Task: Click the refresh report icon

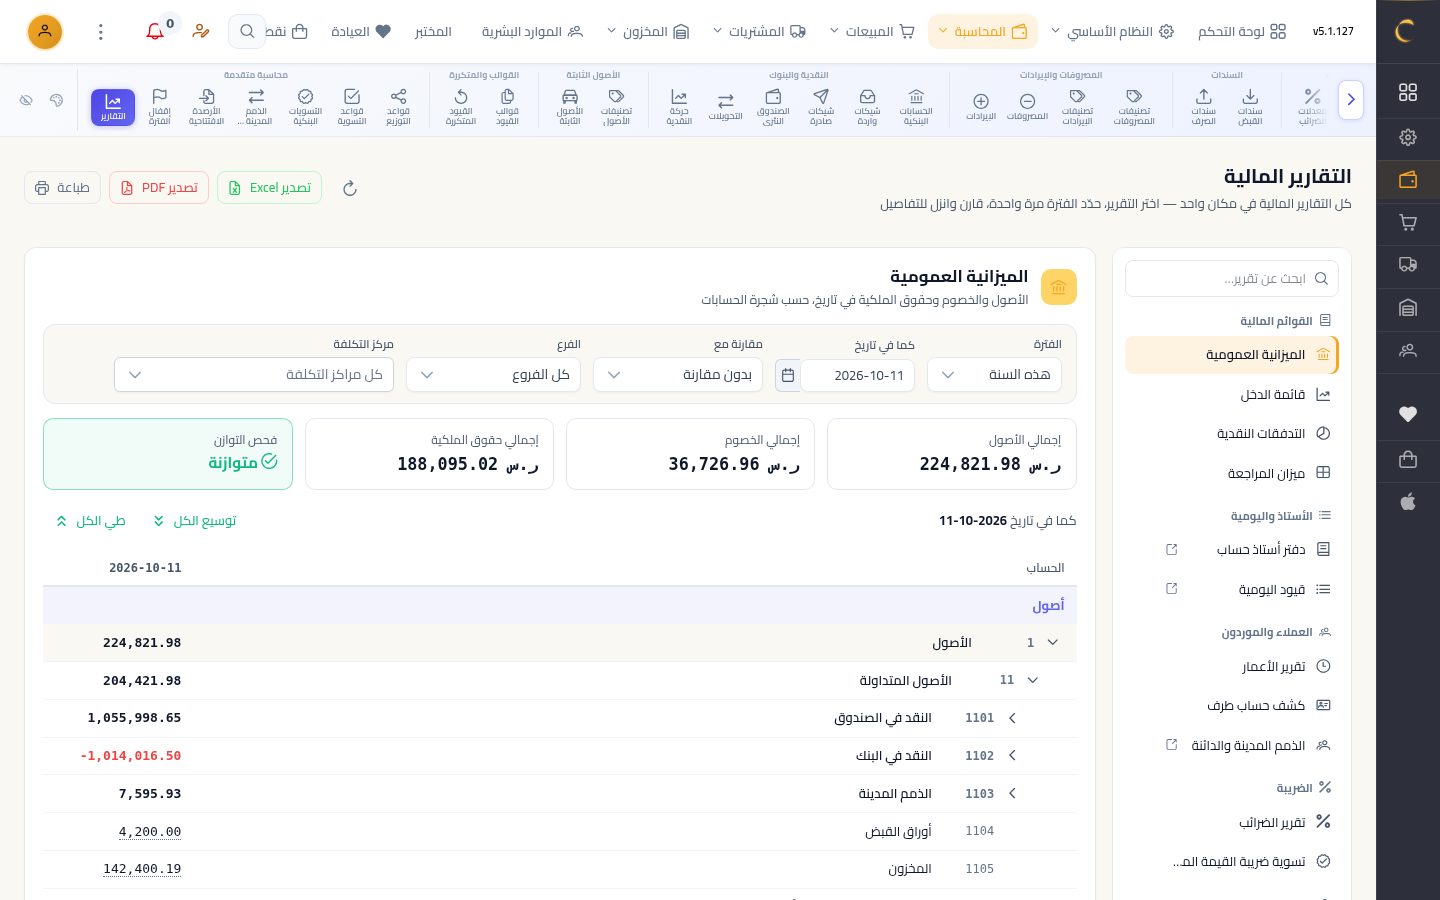Action: coord(350,188)
